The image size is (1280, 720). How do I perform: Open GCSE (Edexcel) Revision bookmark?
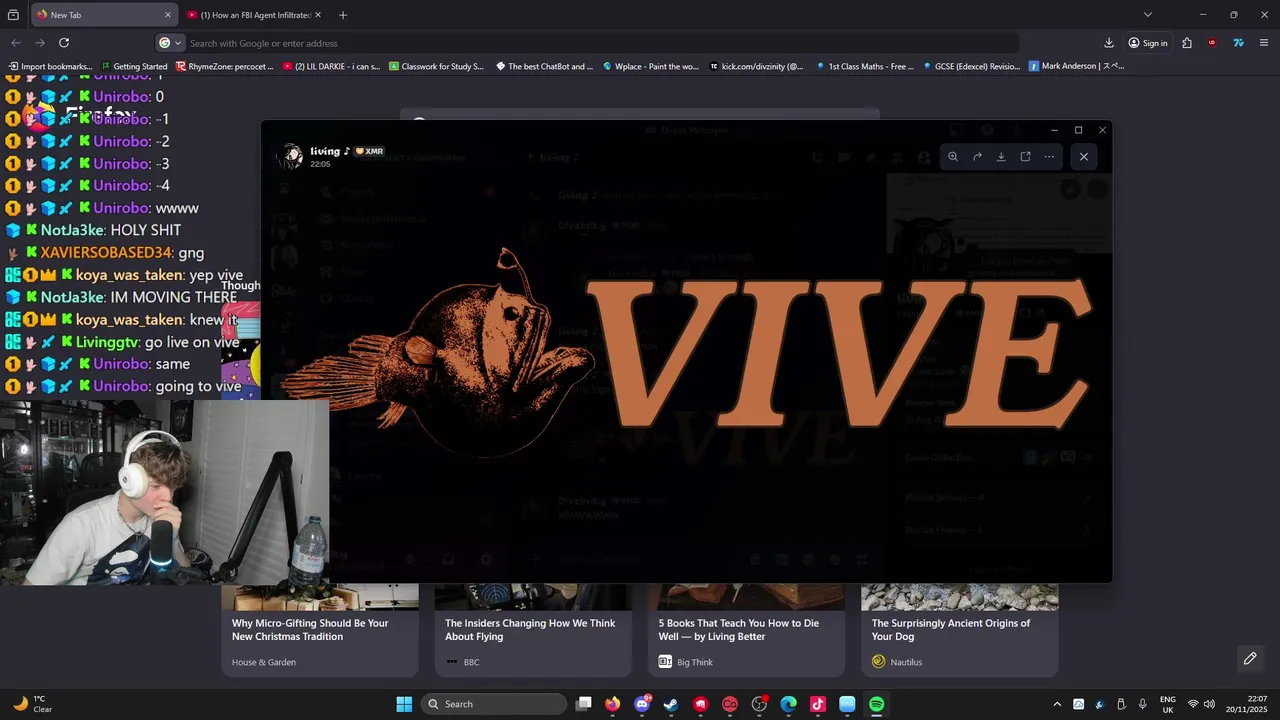pos(971,66)
